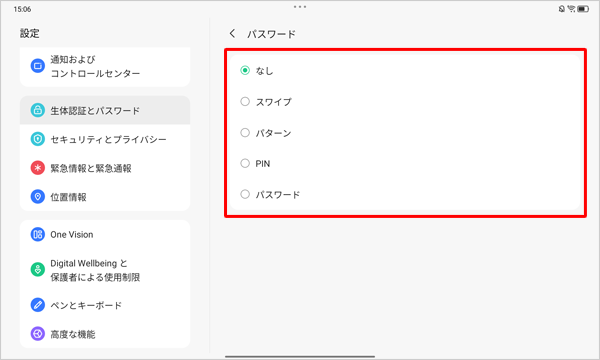Open 高度な機能 settings
The width and height of the screenshot is (600, 360).
[105, 334]
